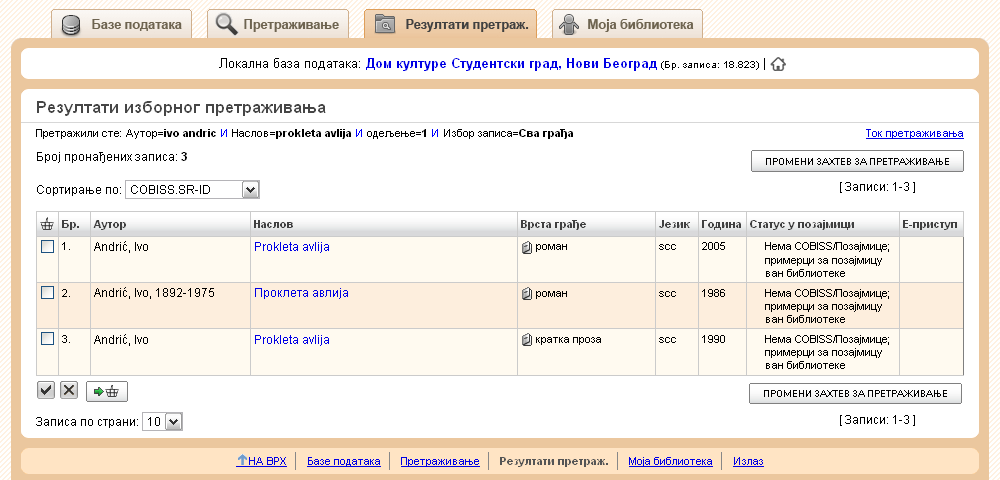Open the Ток претраживања link

pos(915,133)
